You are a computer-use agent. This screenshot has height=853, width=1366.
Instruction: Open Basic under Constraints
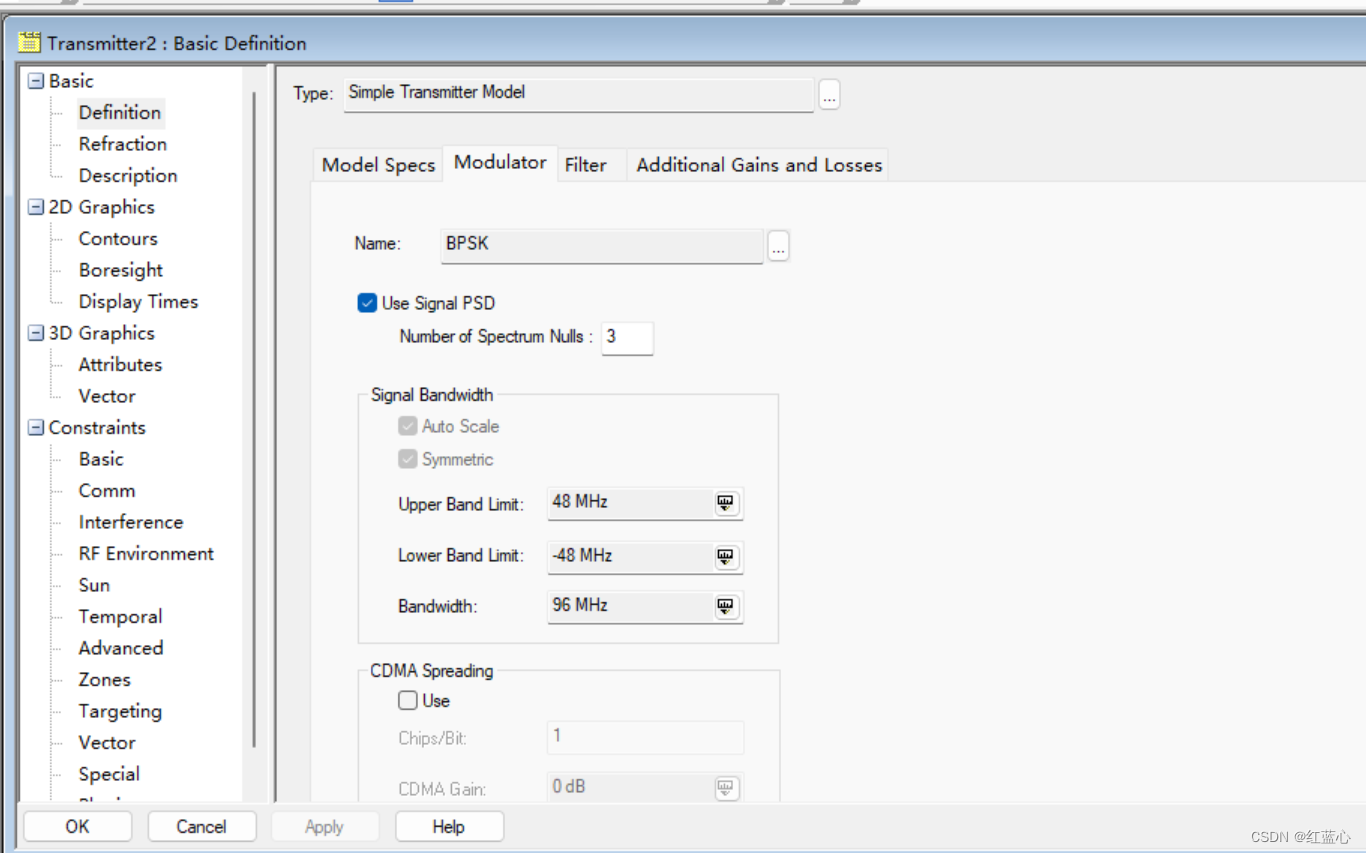pos(101,459)
